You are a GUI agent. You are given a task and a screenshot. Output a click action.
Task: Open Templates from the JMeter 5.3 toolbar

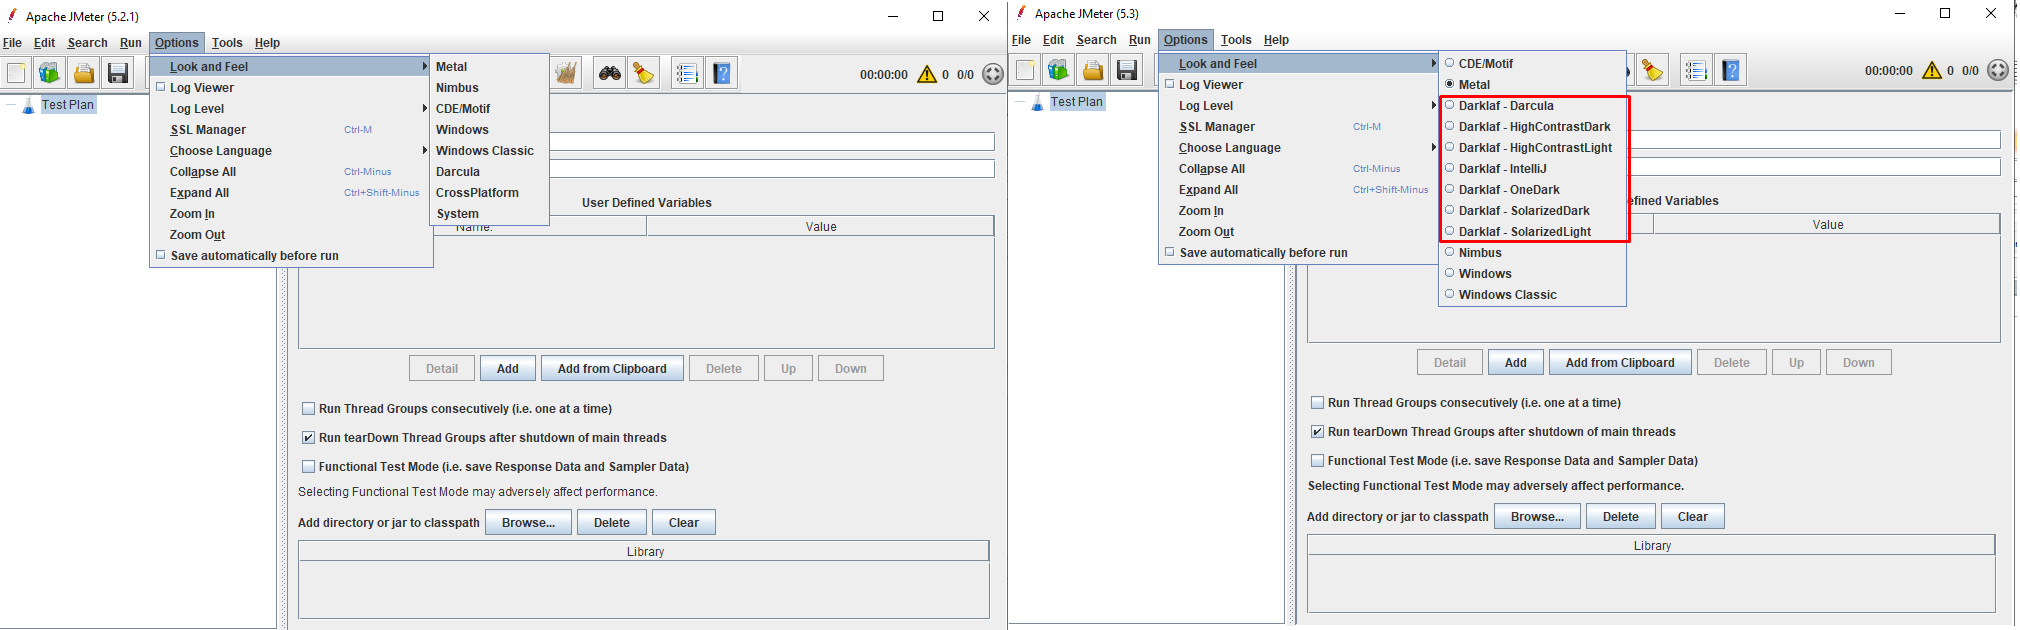tap(1058, 70)
